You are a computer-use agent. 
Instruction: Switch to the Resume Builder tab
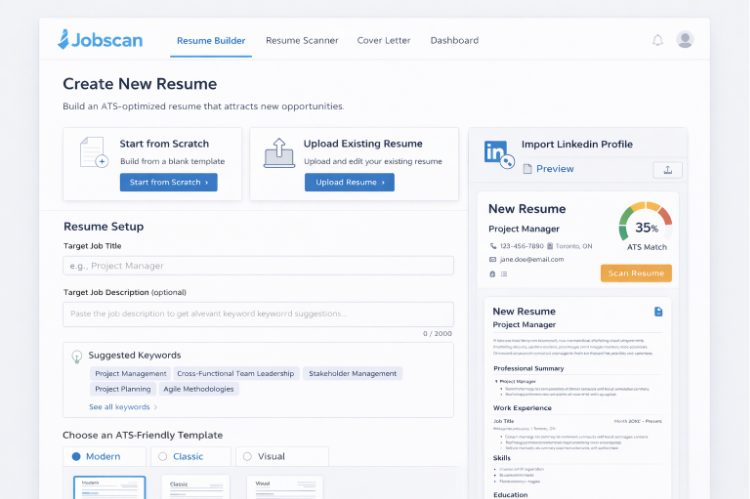211,41
